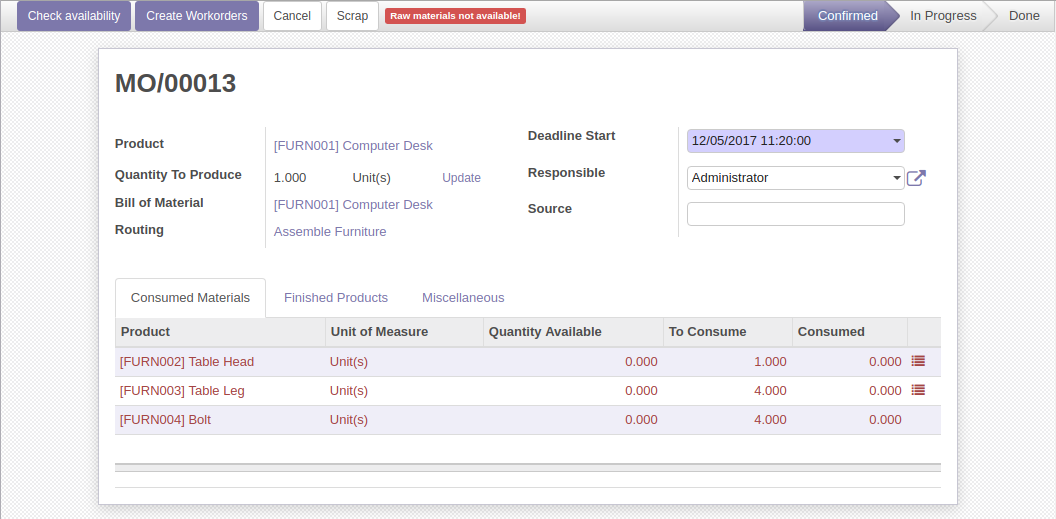Click the Scrap button
This screenshot has height=519, width=1056.
tap(352, 16)
